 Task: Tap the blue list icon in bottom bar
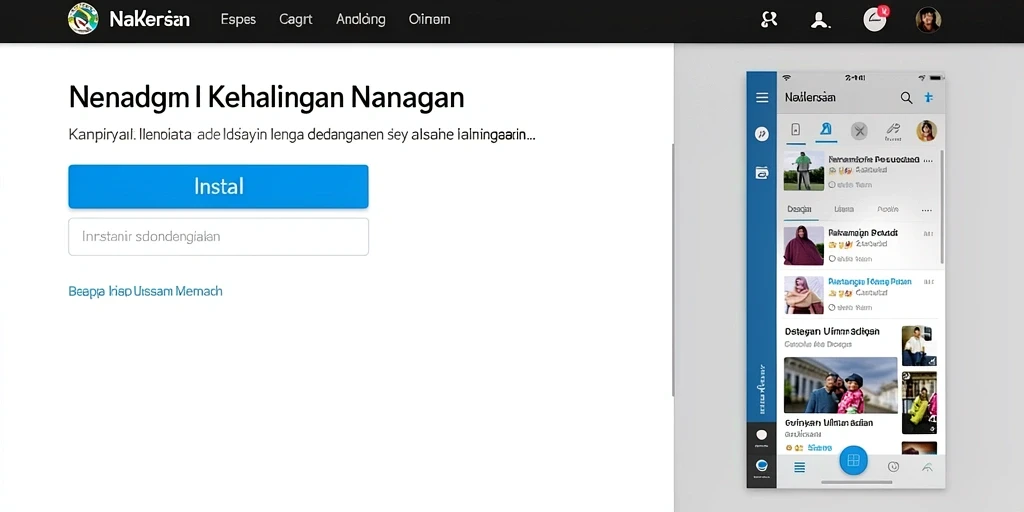click(x=799, y=467)
